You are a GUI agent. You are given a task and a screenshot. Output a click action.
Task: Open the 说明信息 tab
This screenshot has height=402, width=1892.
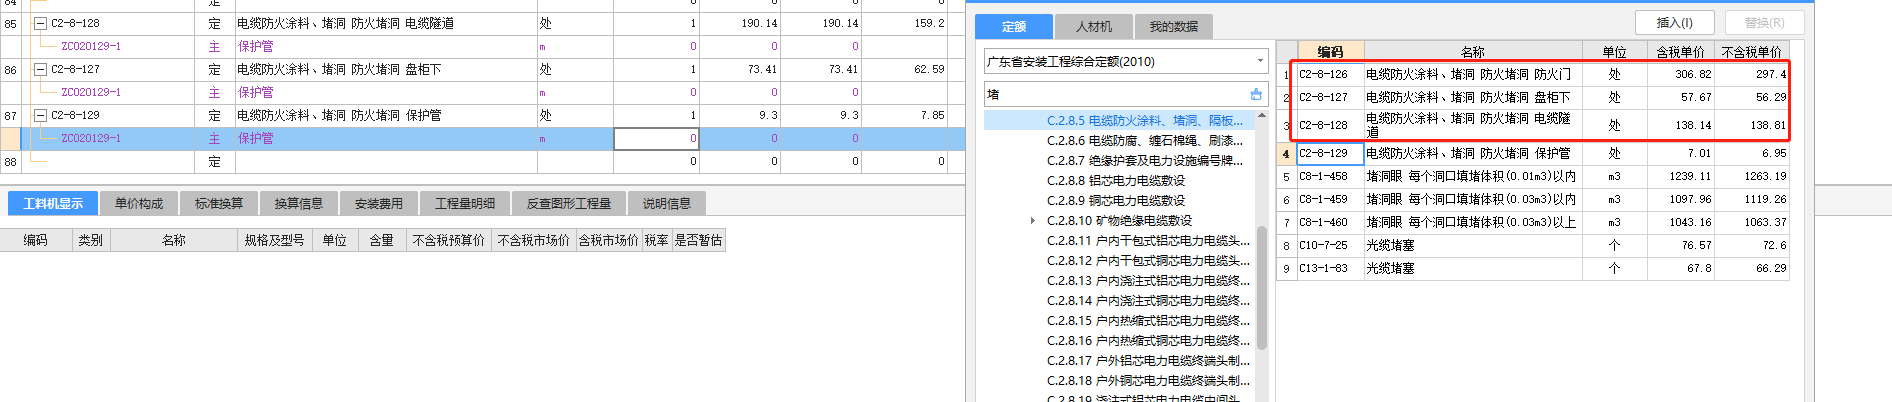pos(667,203)
